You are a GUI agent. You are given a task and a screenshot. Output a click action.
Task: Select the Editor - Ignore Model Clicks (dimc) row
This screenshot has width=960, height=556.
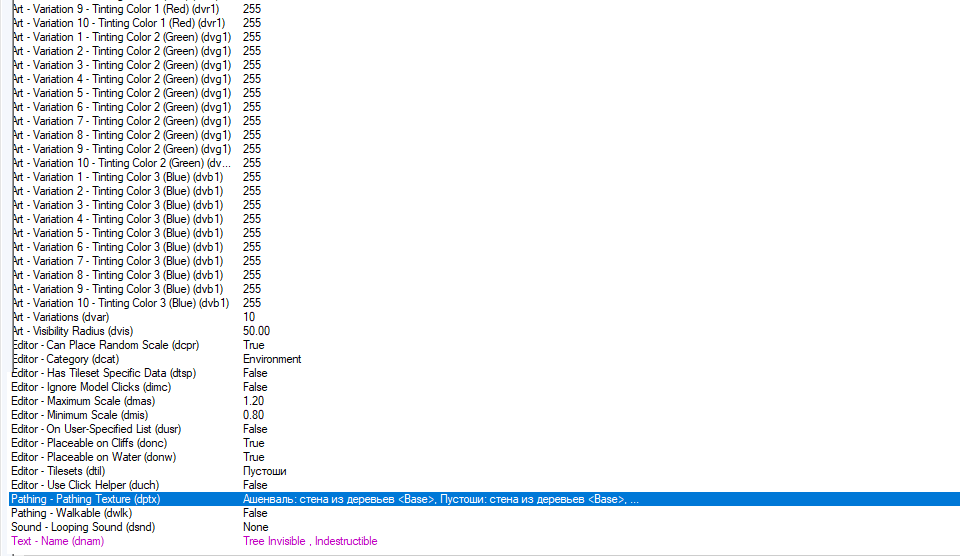tap(484, 387)
